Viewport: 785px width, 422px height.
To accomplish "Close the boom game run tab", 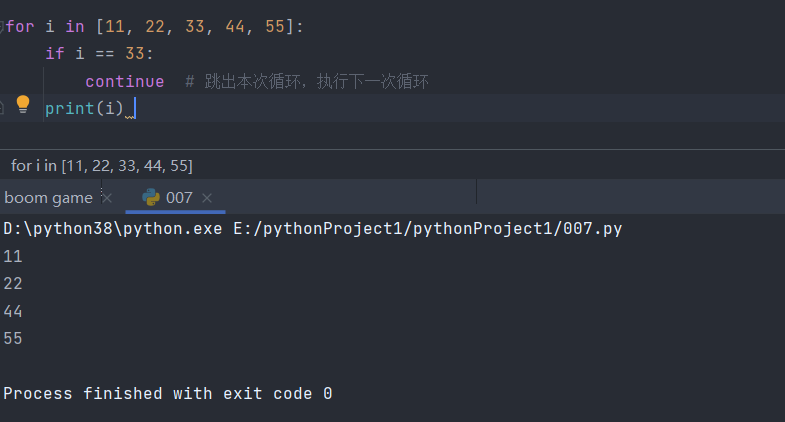I will tap(108, 198).
